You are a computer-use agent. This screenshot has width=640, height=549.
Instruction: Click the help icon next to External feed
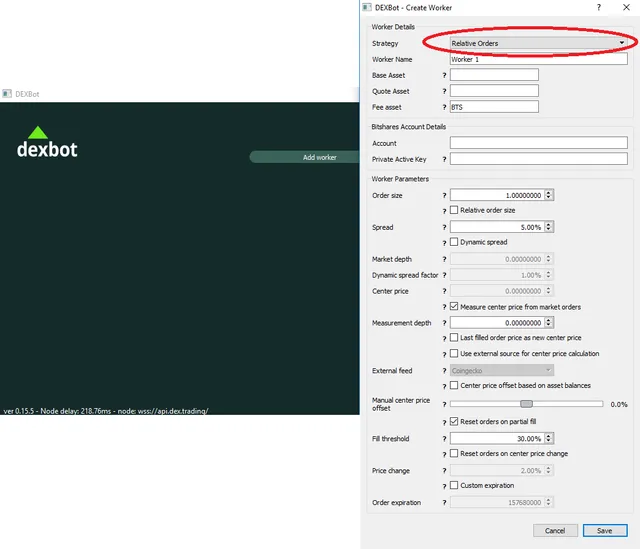444,371
